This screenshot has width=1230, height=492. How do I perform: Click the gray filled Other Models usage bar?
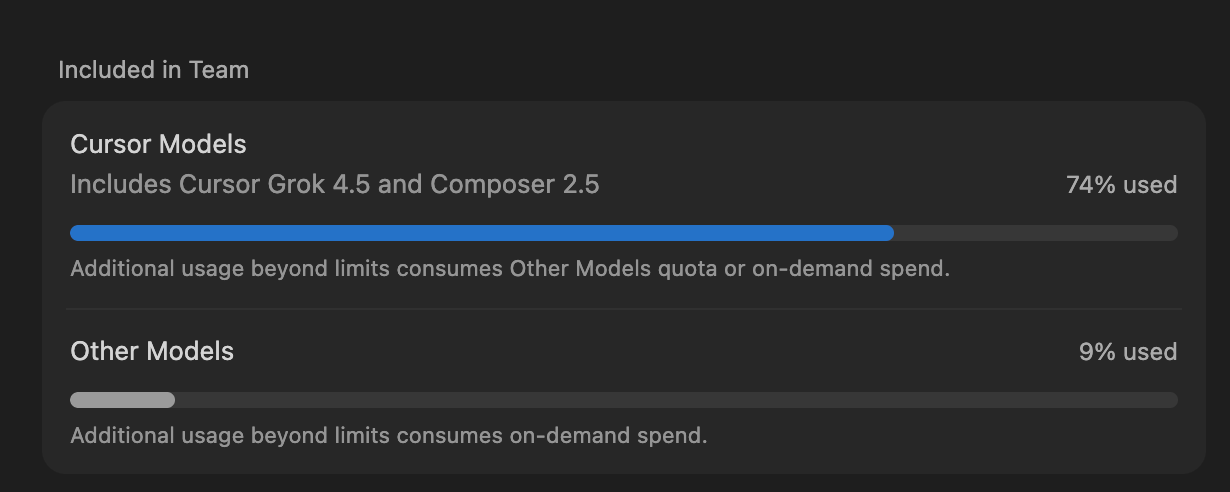tap(122, 400)
